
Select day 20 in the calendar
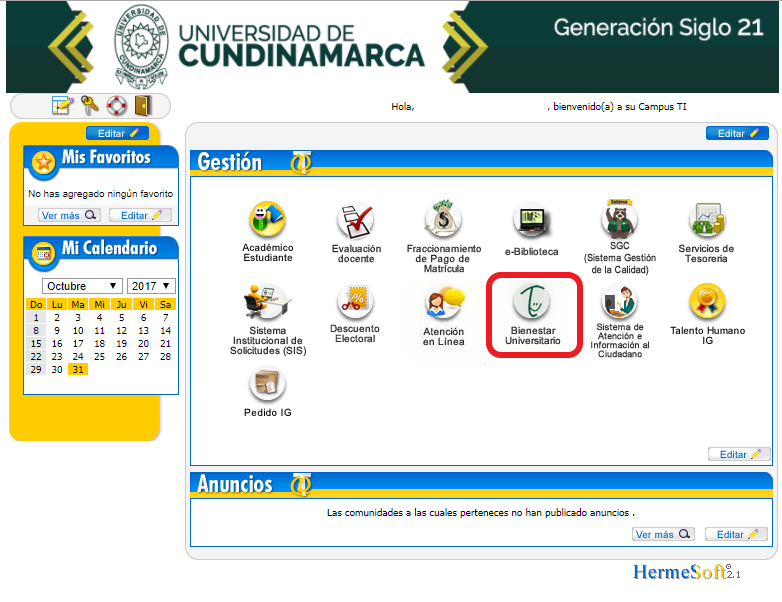coord(144,343)
